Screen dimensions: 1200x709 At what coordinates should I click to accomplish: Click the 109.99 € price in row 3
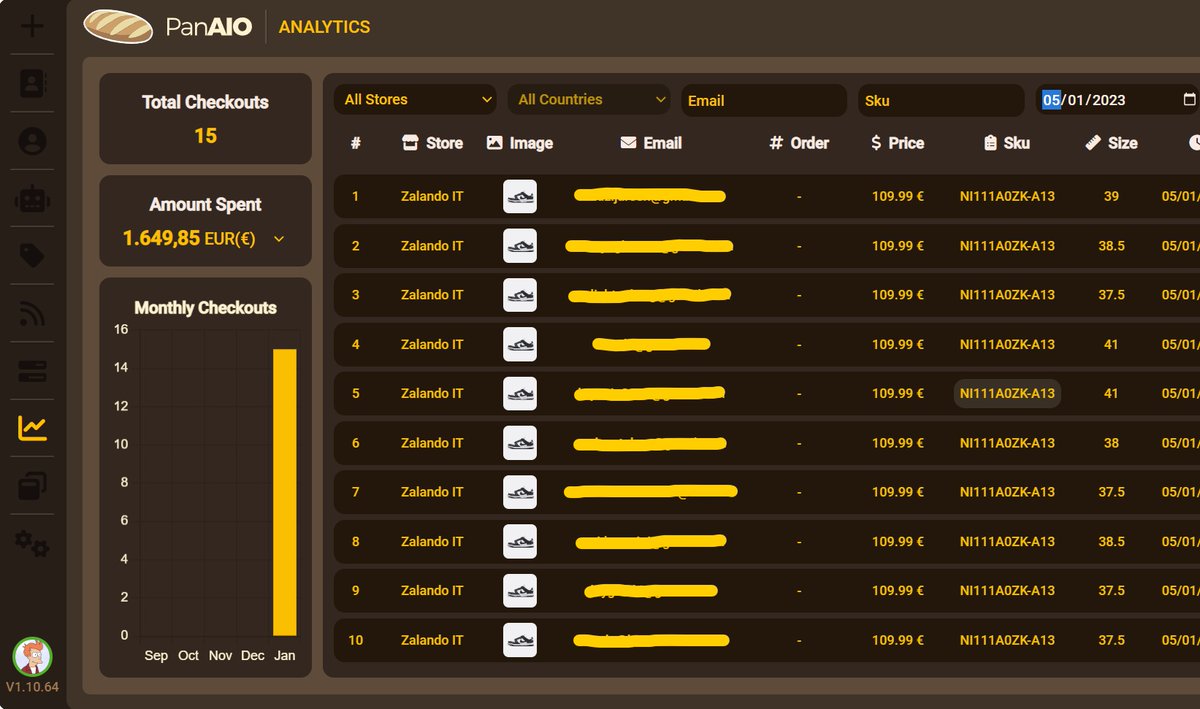coord(898,295)
